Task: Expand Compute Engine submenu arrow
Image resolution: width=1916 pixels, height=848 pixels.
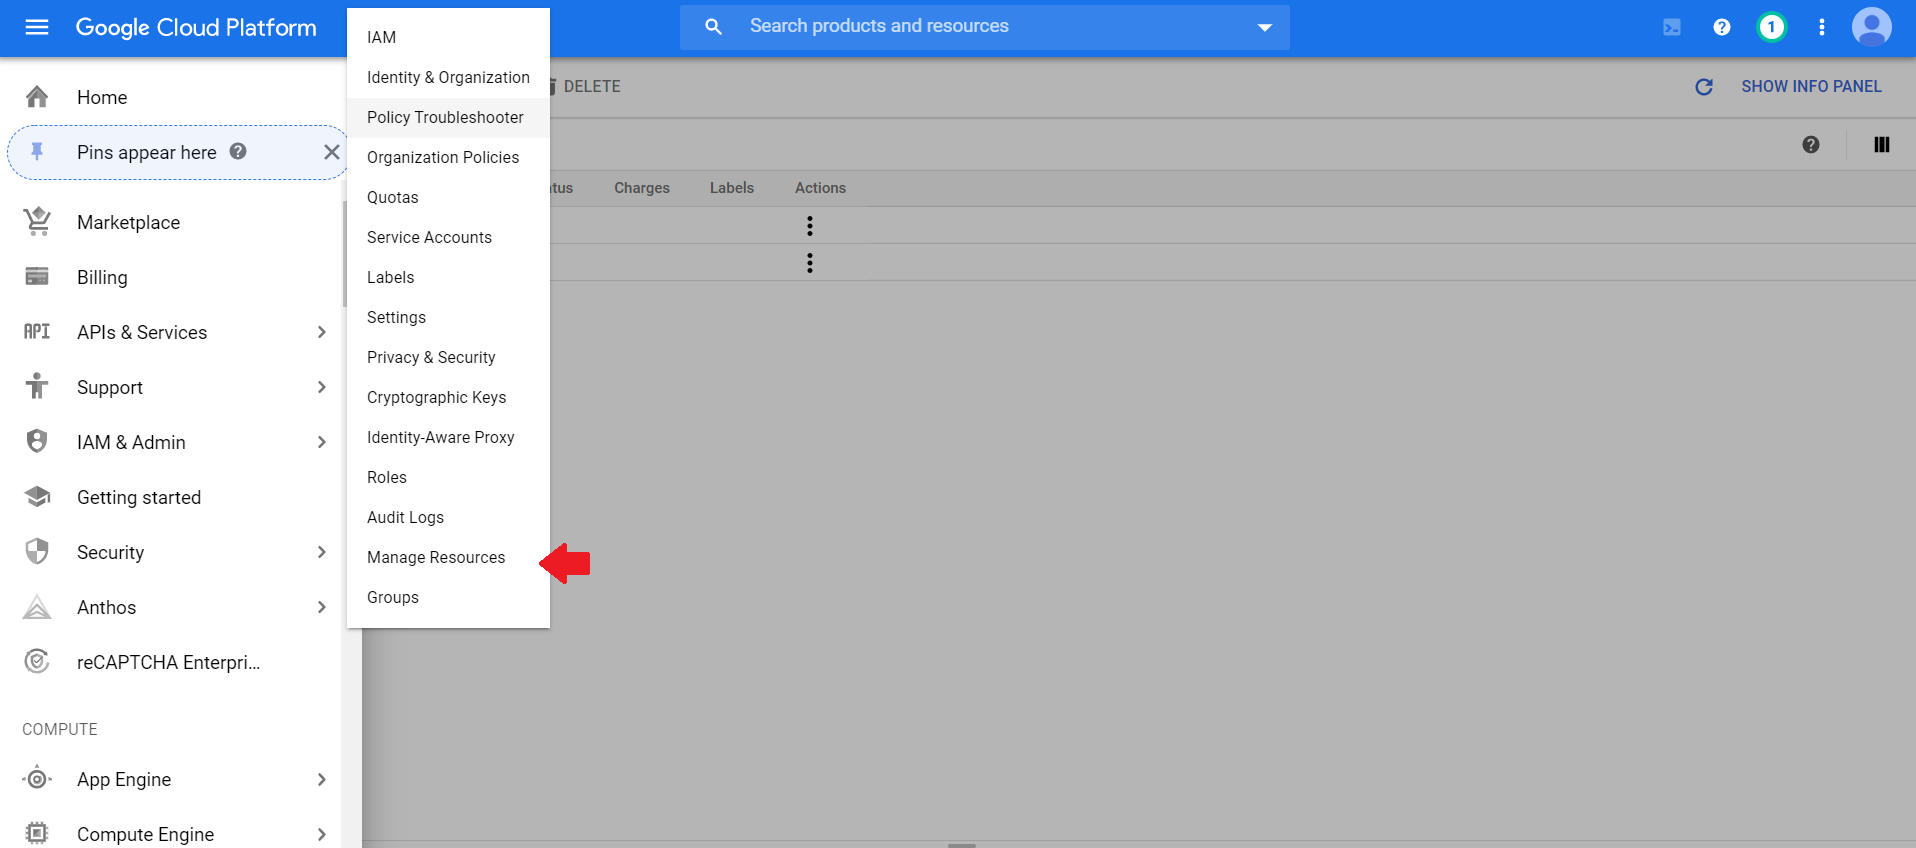Action: click(x=321, y=834)
